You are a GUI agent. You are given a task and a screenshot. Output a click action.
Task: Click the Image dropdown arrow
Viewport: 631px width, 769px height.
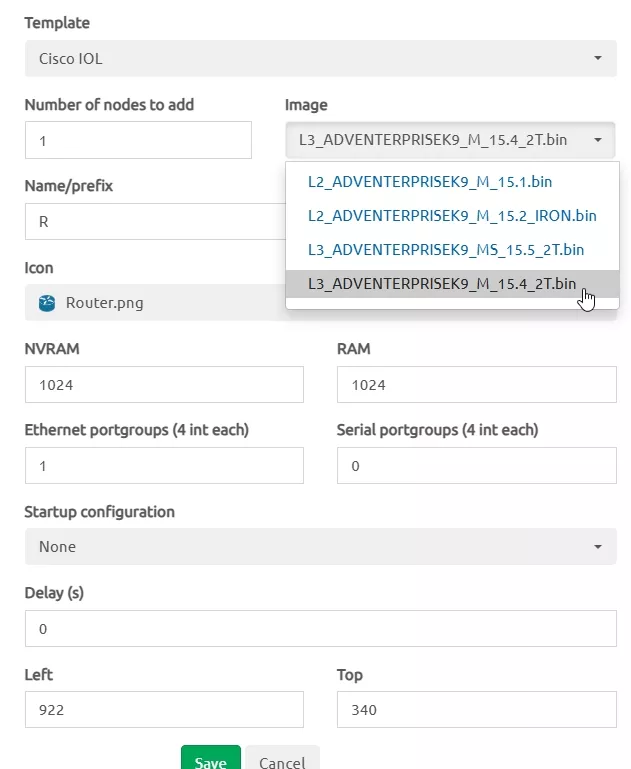tap(598, 140)
